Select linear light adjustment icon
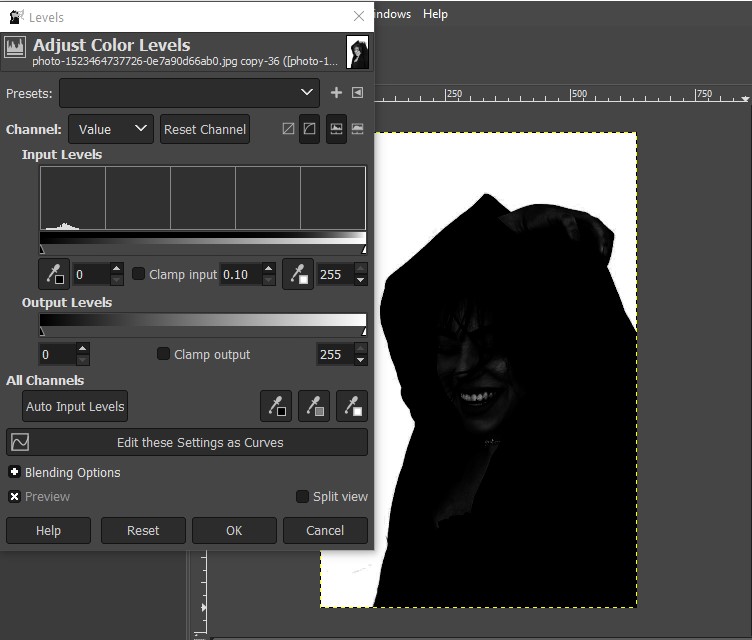The width and height of the screenshot is (752, 640). (x=288, y=129)
